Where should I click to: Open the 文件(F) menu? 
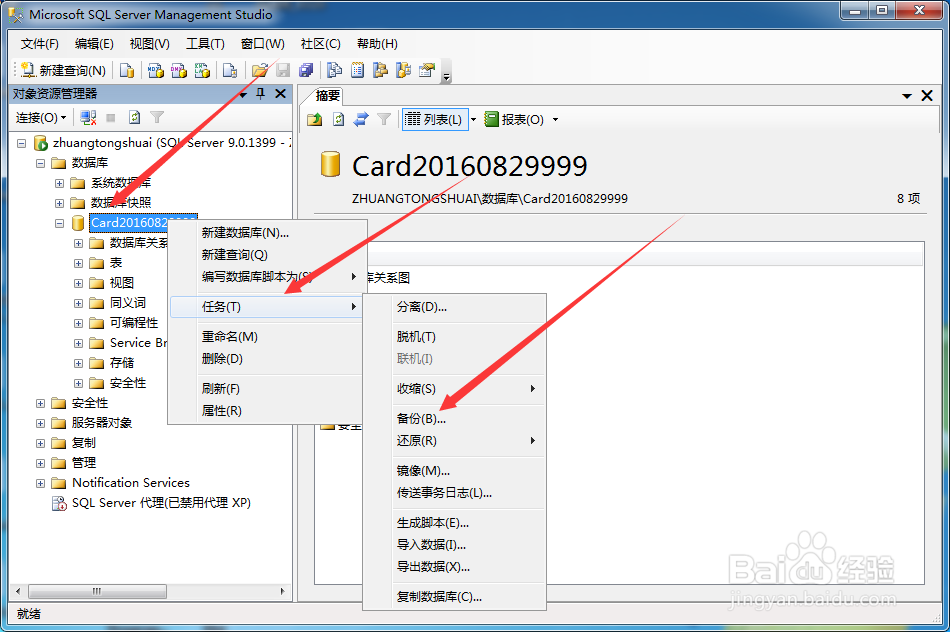39,44
